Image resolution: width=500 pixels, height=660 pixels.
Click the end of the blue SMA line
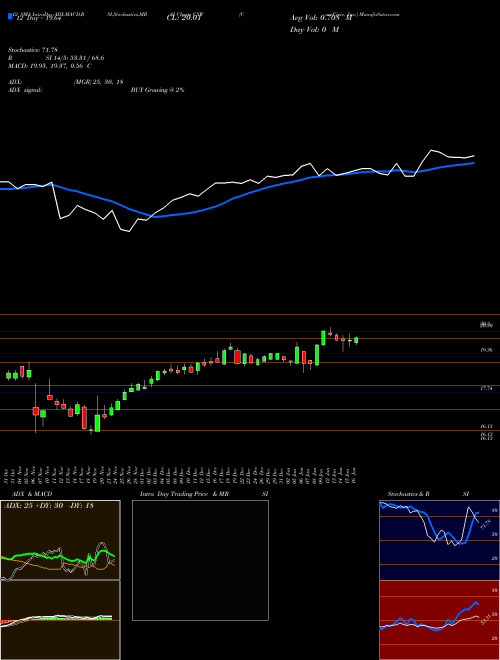coord(473,163)
